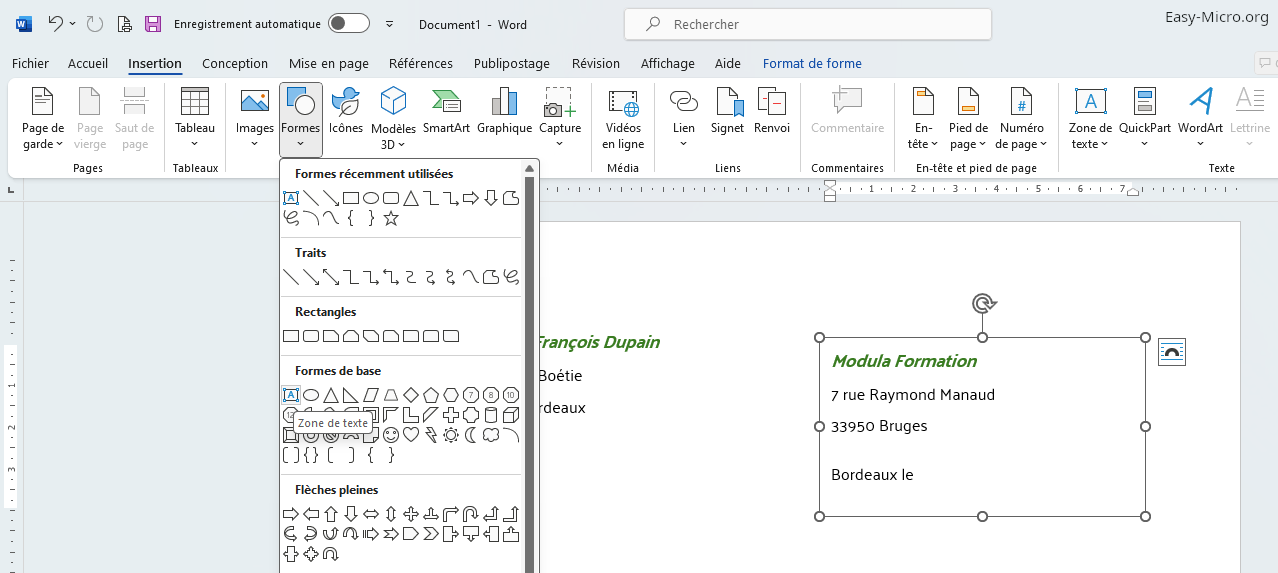Switch to the Affichage tab
This screenshot has height=573, width=1278.
point(668,63)
